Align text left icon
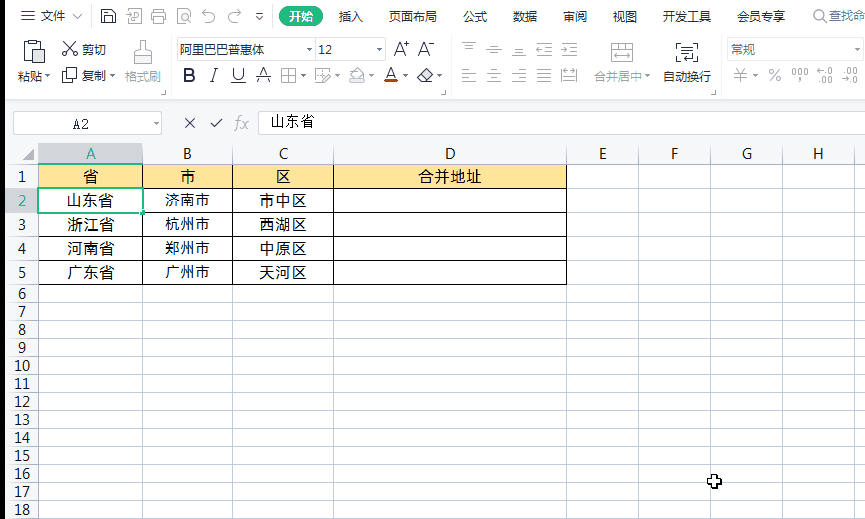The width and height of the screenshot is (865, 519). (469, 75)
